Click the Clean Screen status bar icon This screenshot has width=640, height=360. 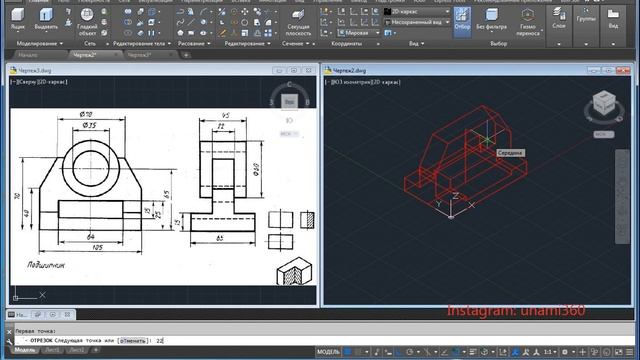(x=619, y=352)
